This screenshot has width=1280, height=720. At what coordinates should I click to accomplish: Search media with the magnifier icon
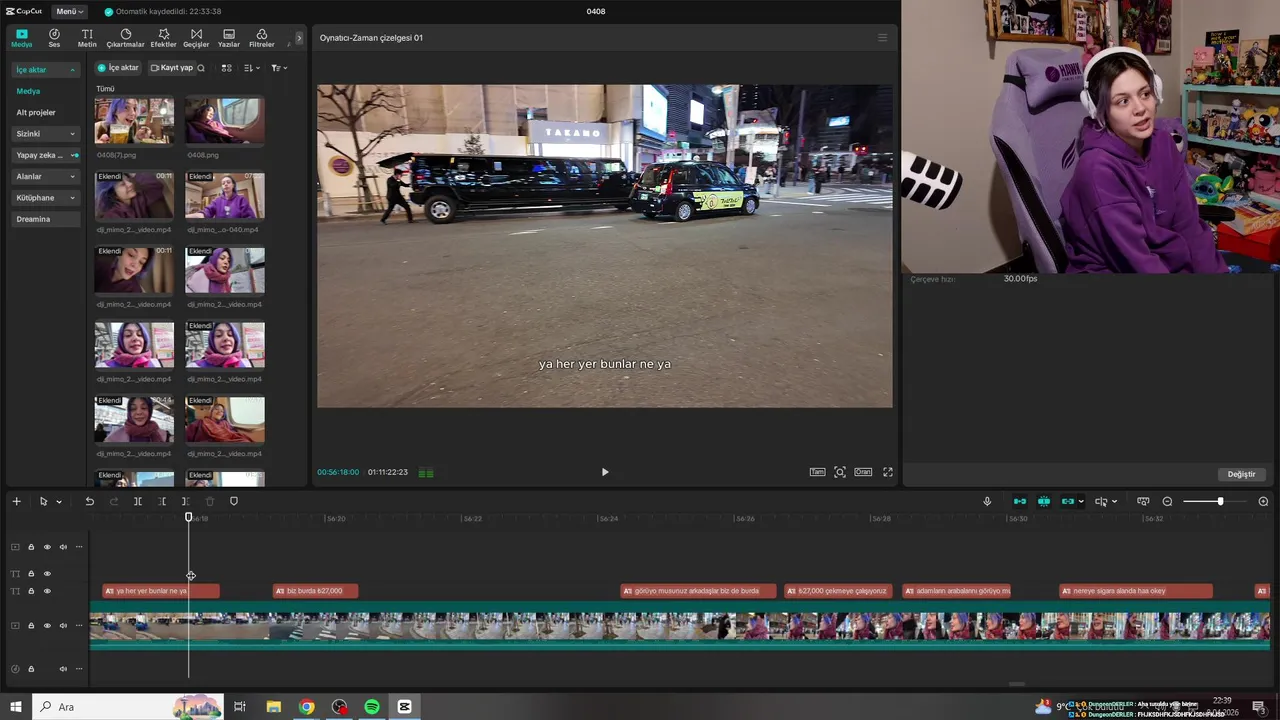point(201,68)
